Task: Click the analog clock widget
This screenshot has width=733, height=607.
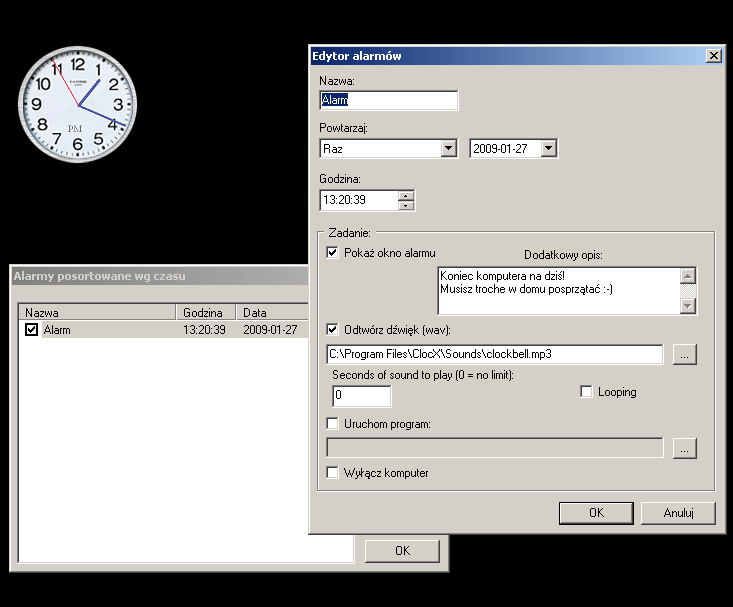Action: [77, 105]
